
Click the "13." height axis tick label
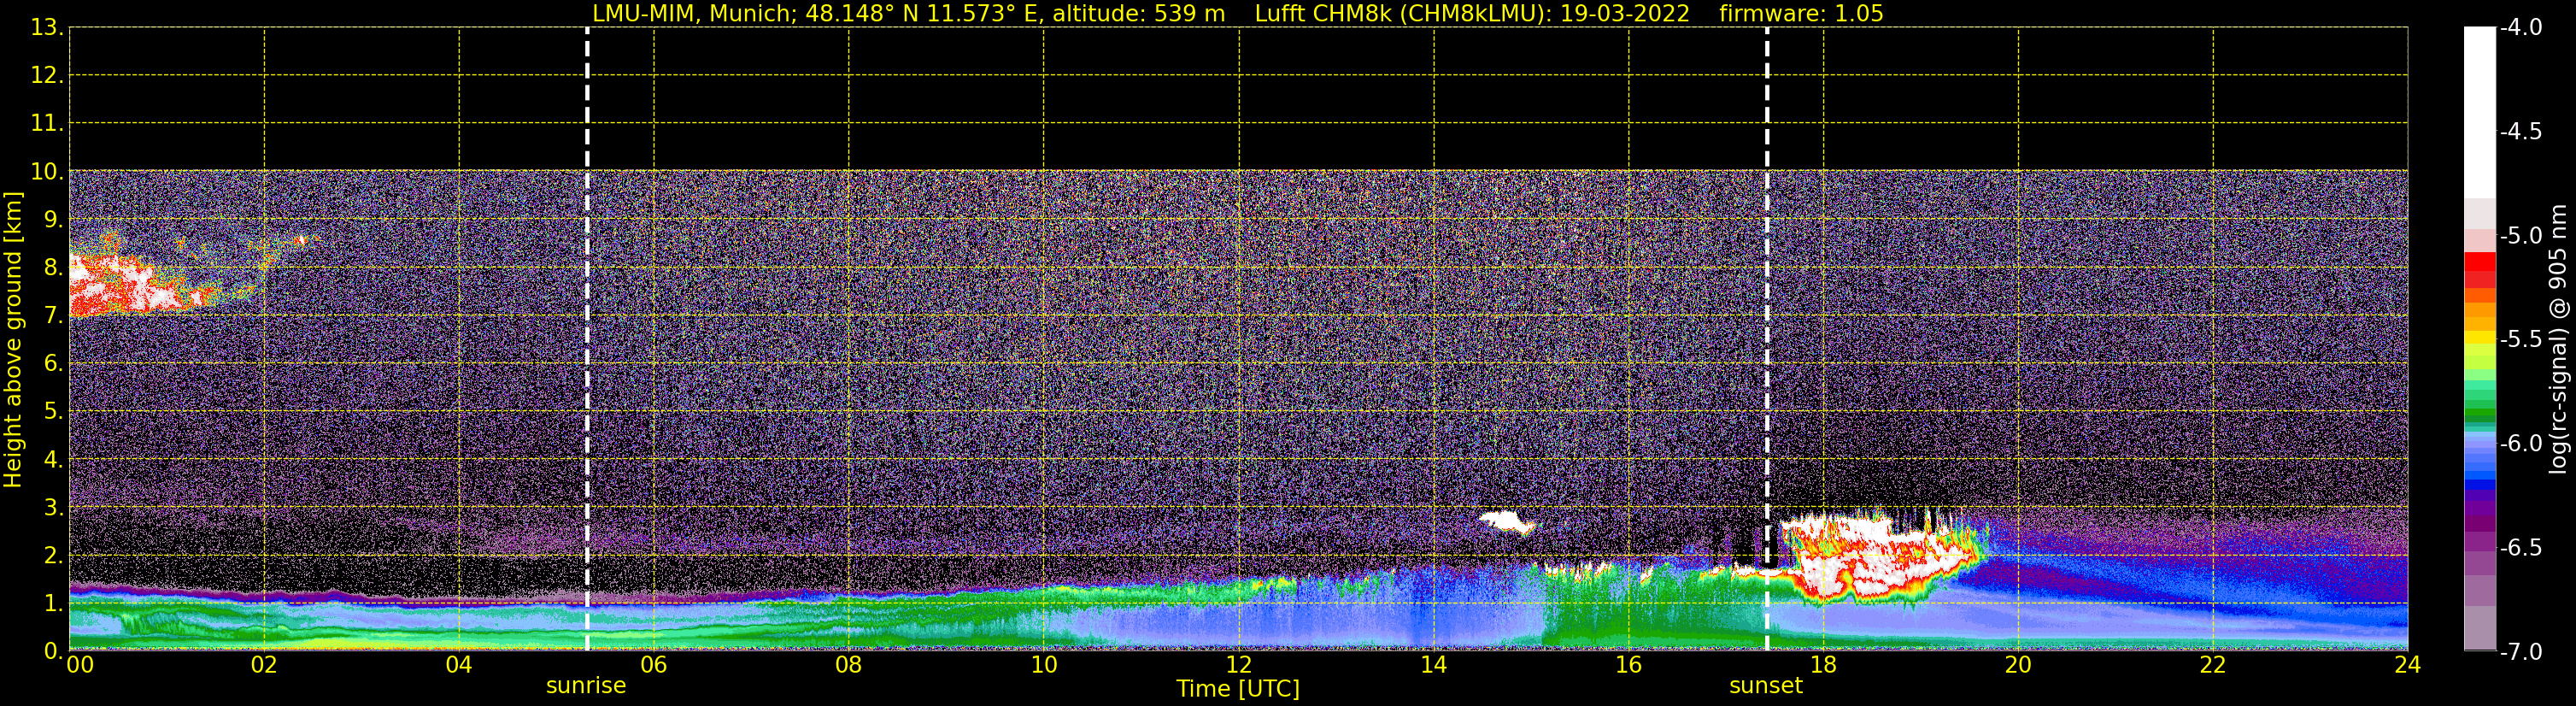(47, 28)
